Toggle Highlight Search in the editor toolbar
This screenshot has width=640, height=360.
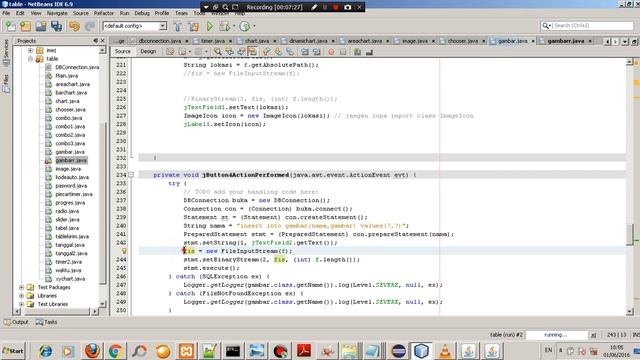tap(252, 52)
